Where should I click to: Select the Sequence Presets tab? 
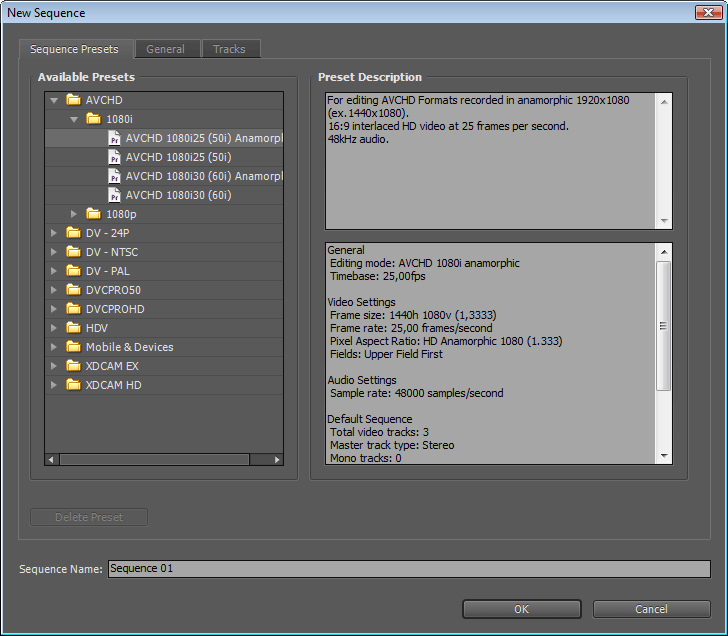74,49
